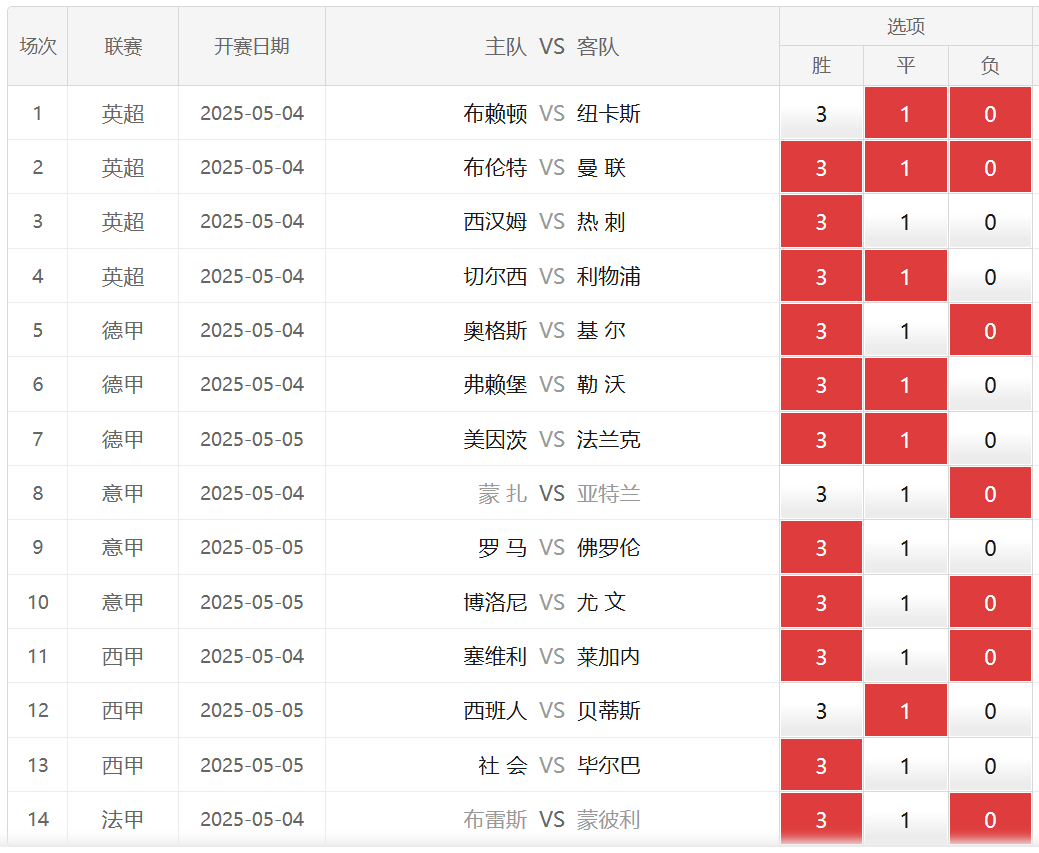
Task: Click the home team name 切尔西
Action: [x=495, y=276]
